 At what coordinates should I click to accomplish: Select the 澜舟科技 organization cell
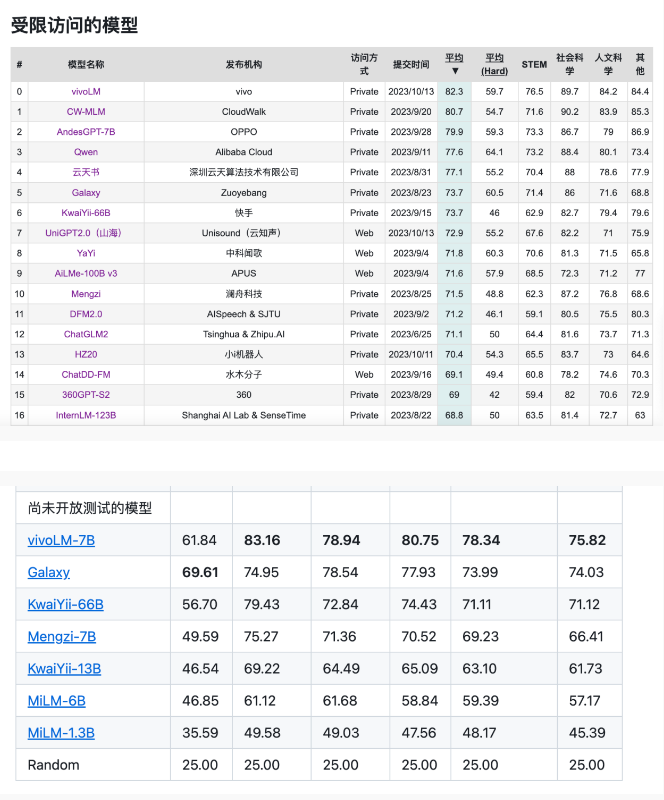click(244, 294)
